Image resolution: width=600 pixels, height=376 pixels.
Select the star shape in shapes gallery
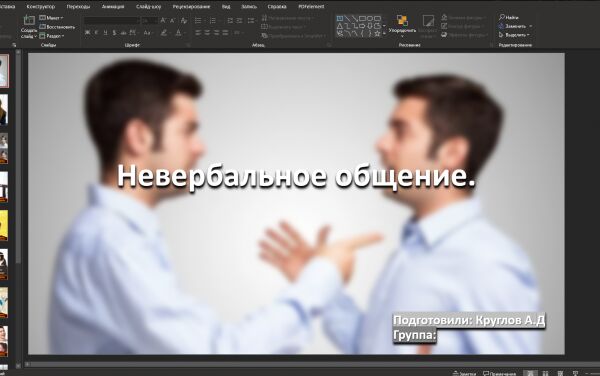coord(378,34)
